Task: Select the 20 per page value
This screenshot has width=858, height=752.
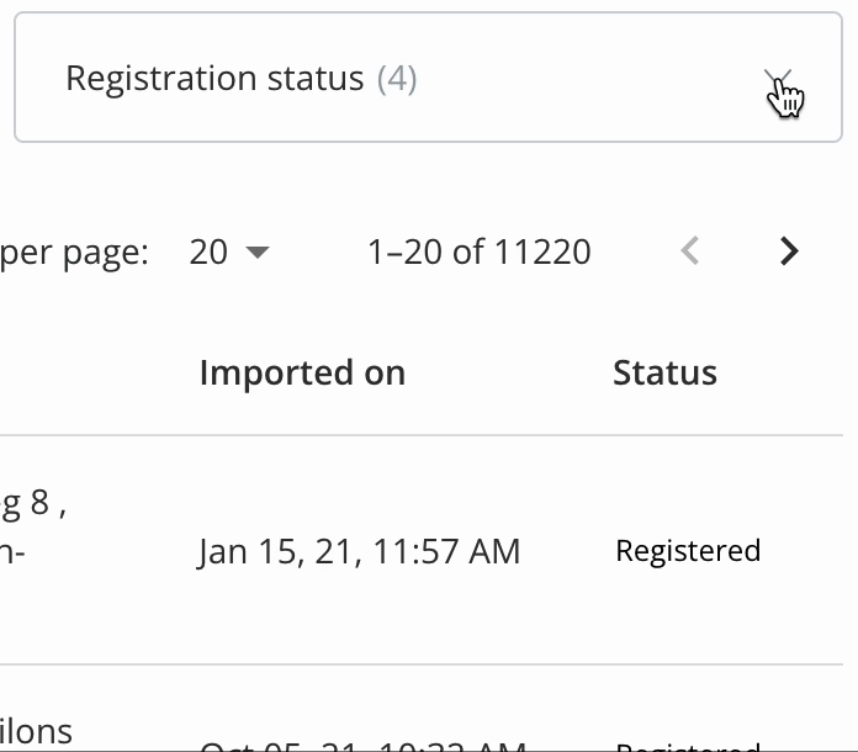Action: (208, 252)
